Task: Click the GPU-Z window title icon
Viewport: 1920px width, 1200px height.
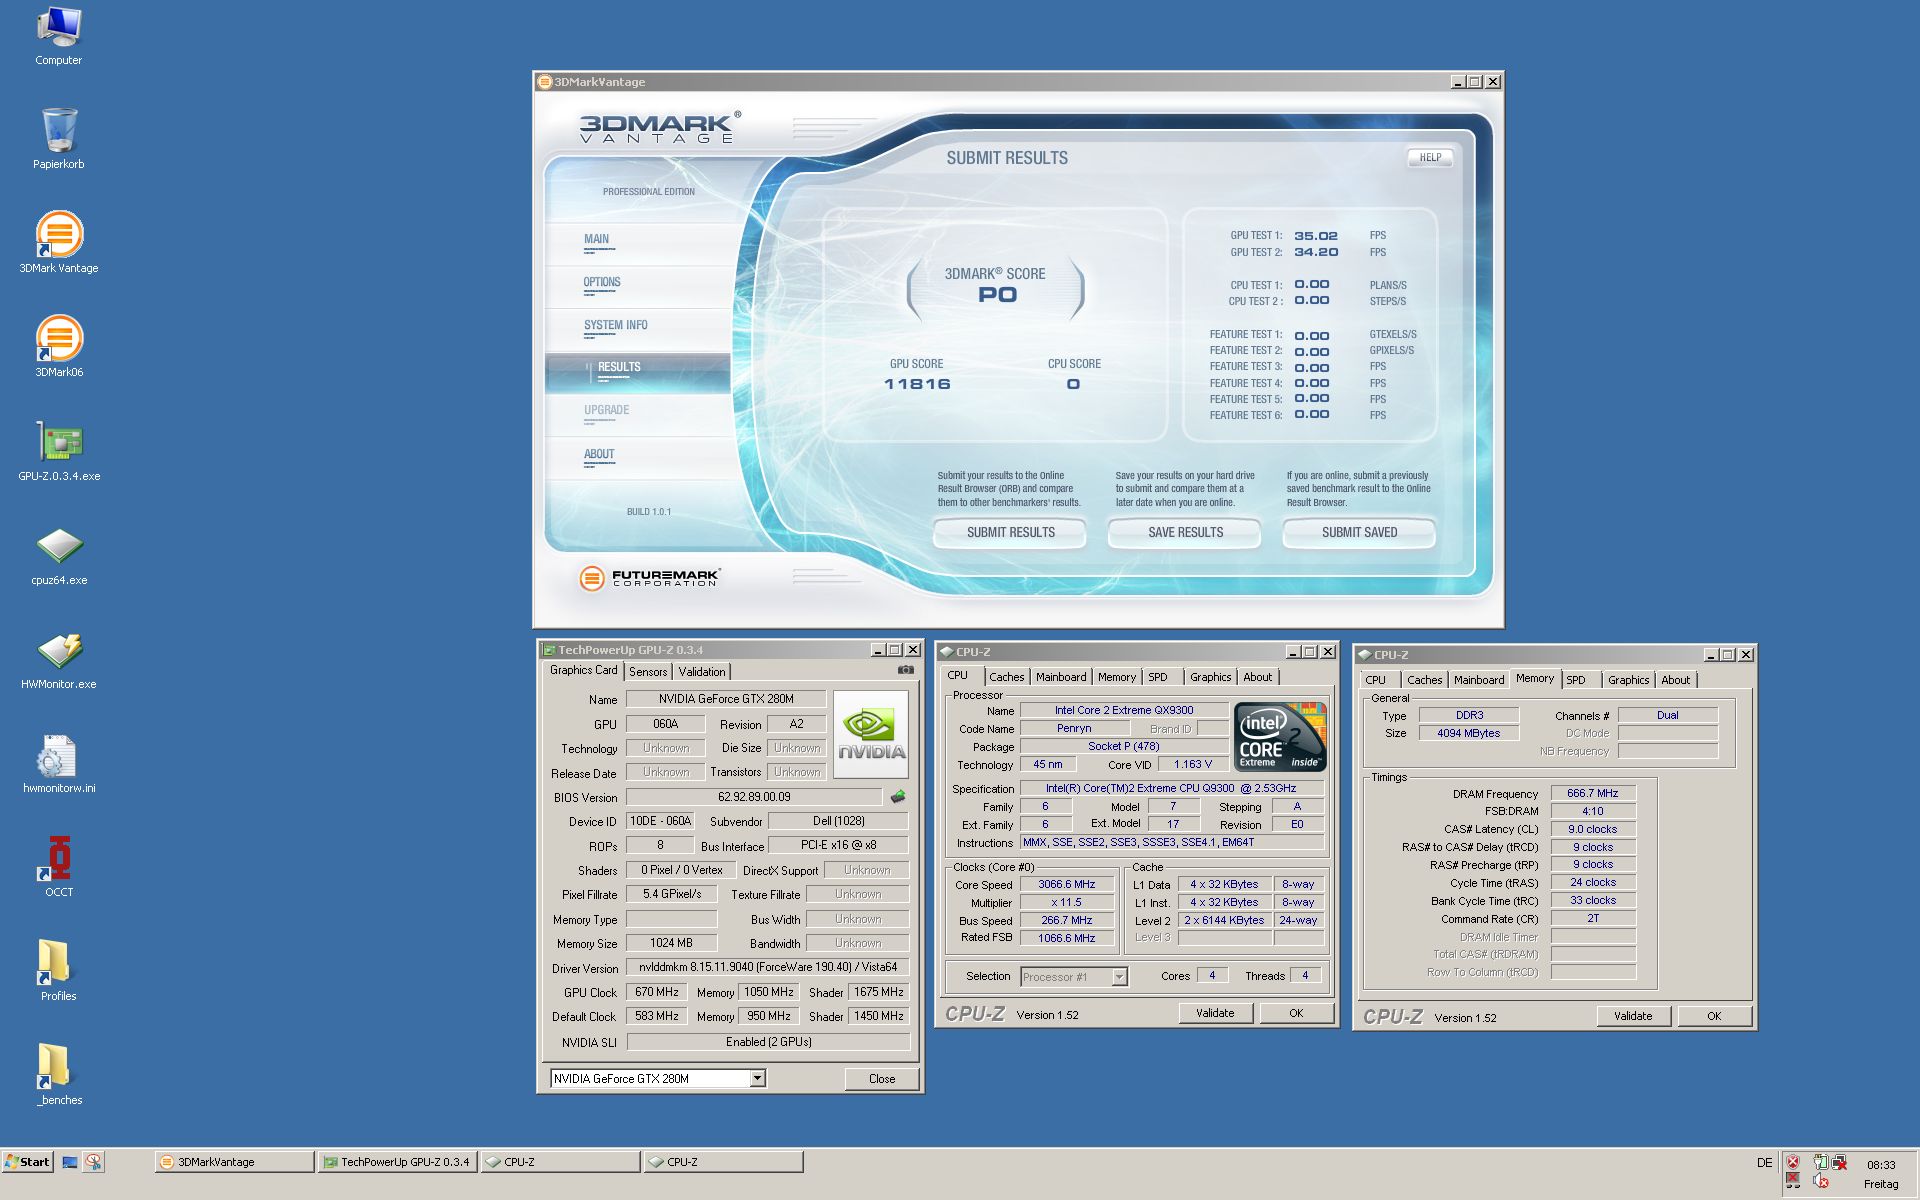Action: click(549, 650)
